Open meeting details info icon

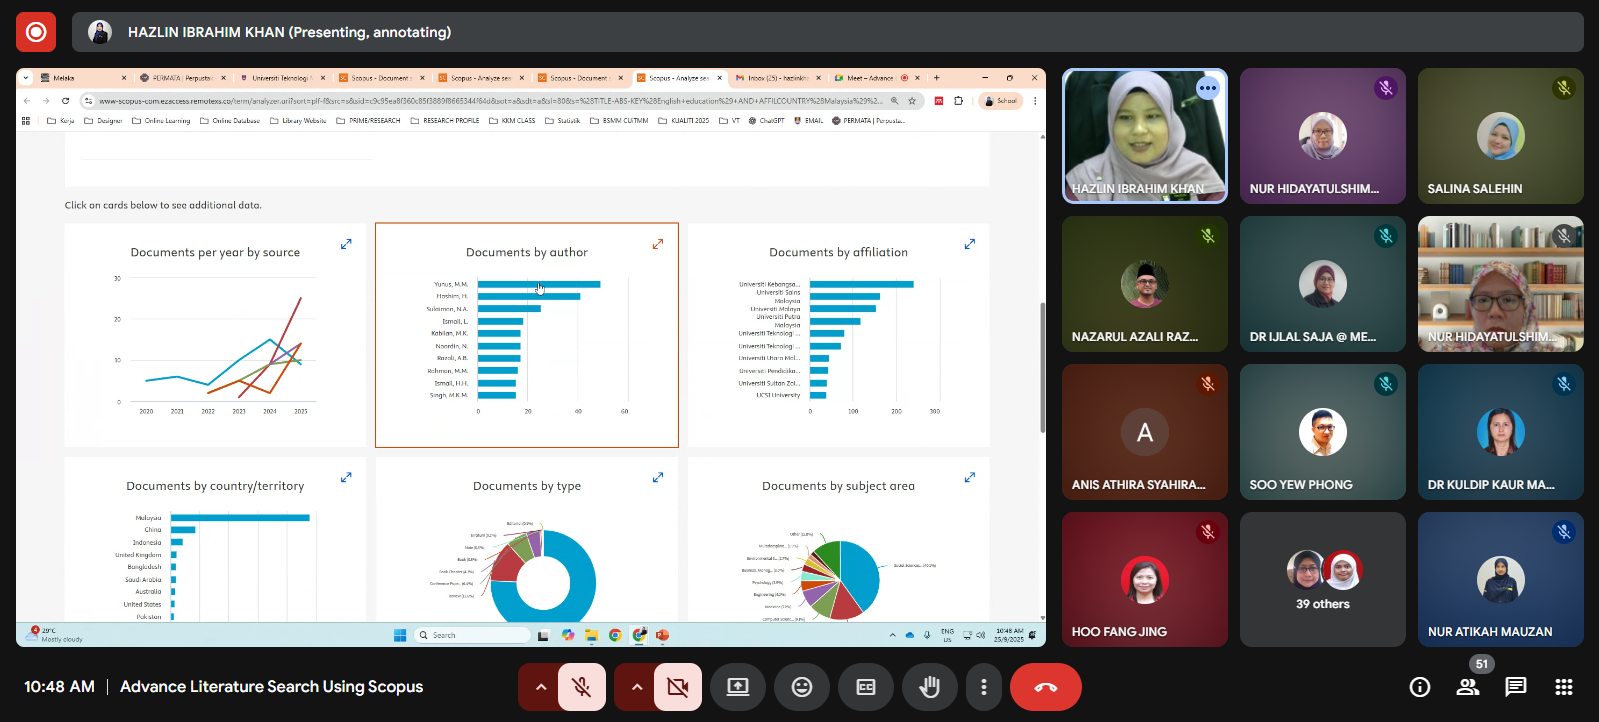click(x=1419, y=687)
